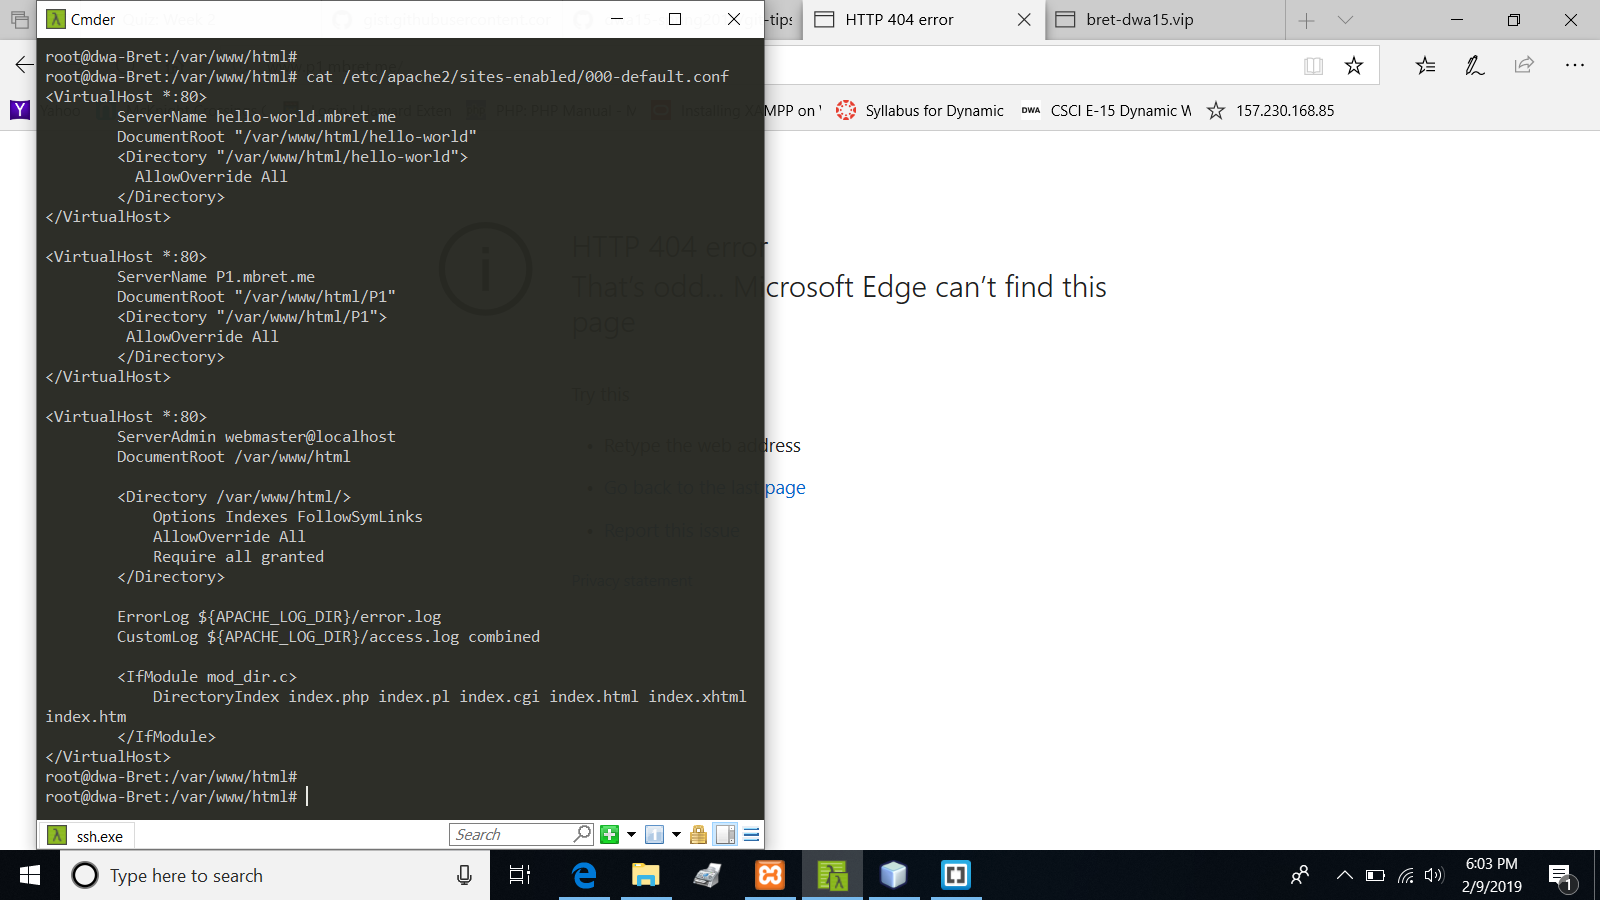Close the HTTP 404 error tab
The image size is (1600, 900).
coord(1024,20)
